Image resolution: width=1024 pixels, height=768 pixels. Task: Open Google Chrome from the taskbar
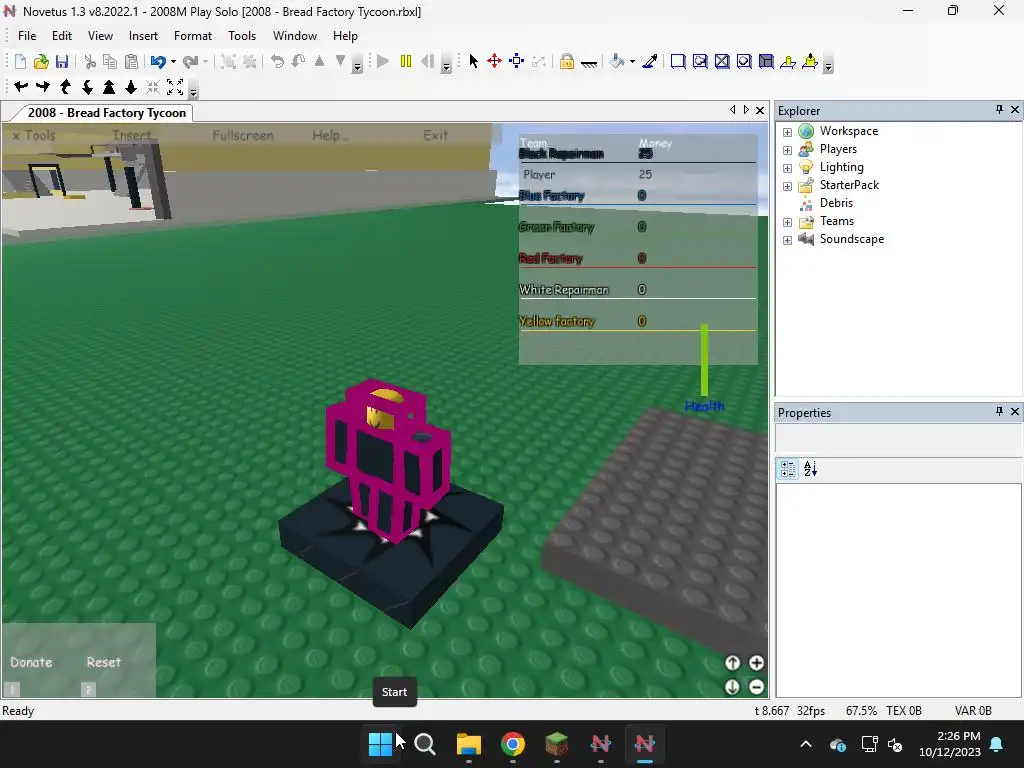(513, 744)
